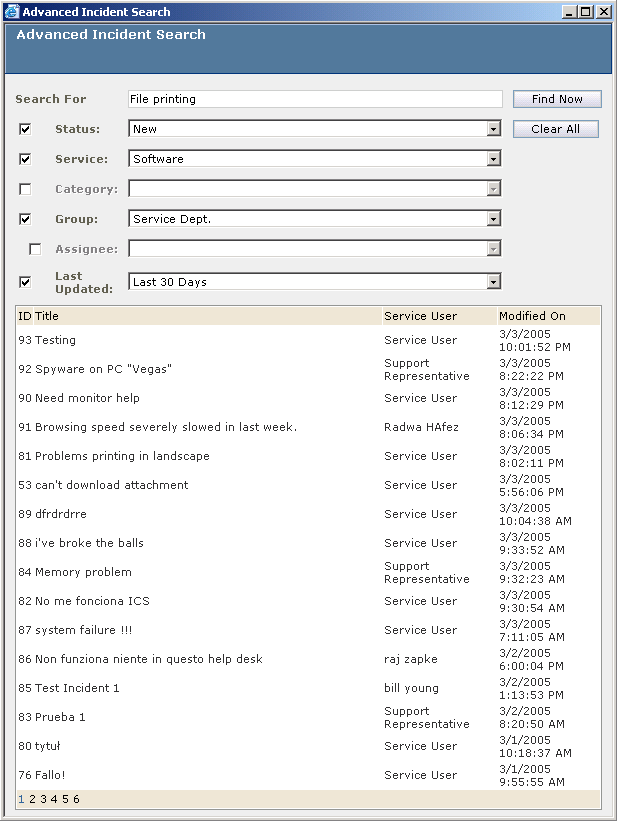
Task: Click the Clear All button
Action: coord(555,129)
